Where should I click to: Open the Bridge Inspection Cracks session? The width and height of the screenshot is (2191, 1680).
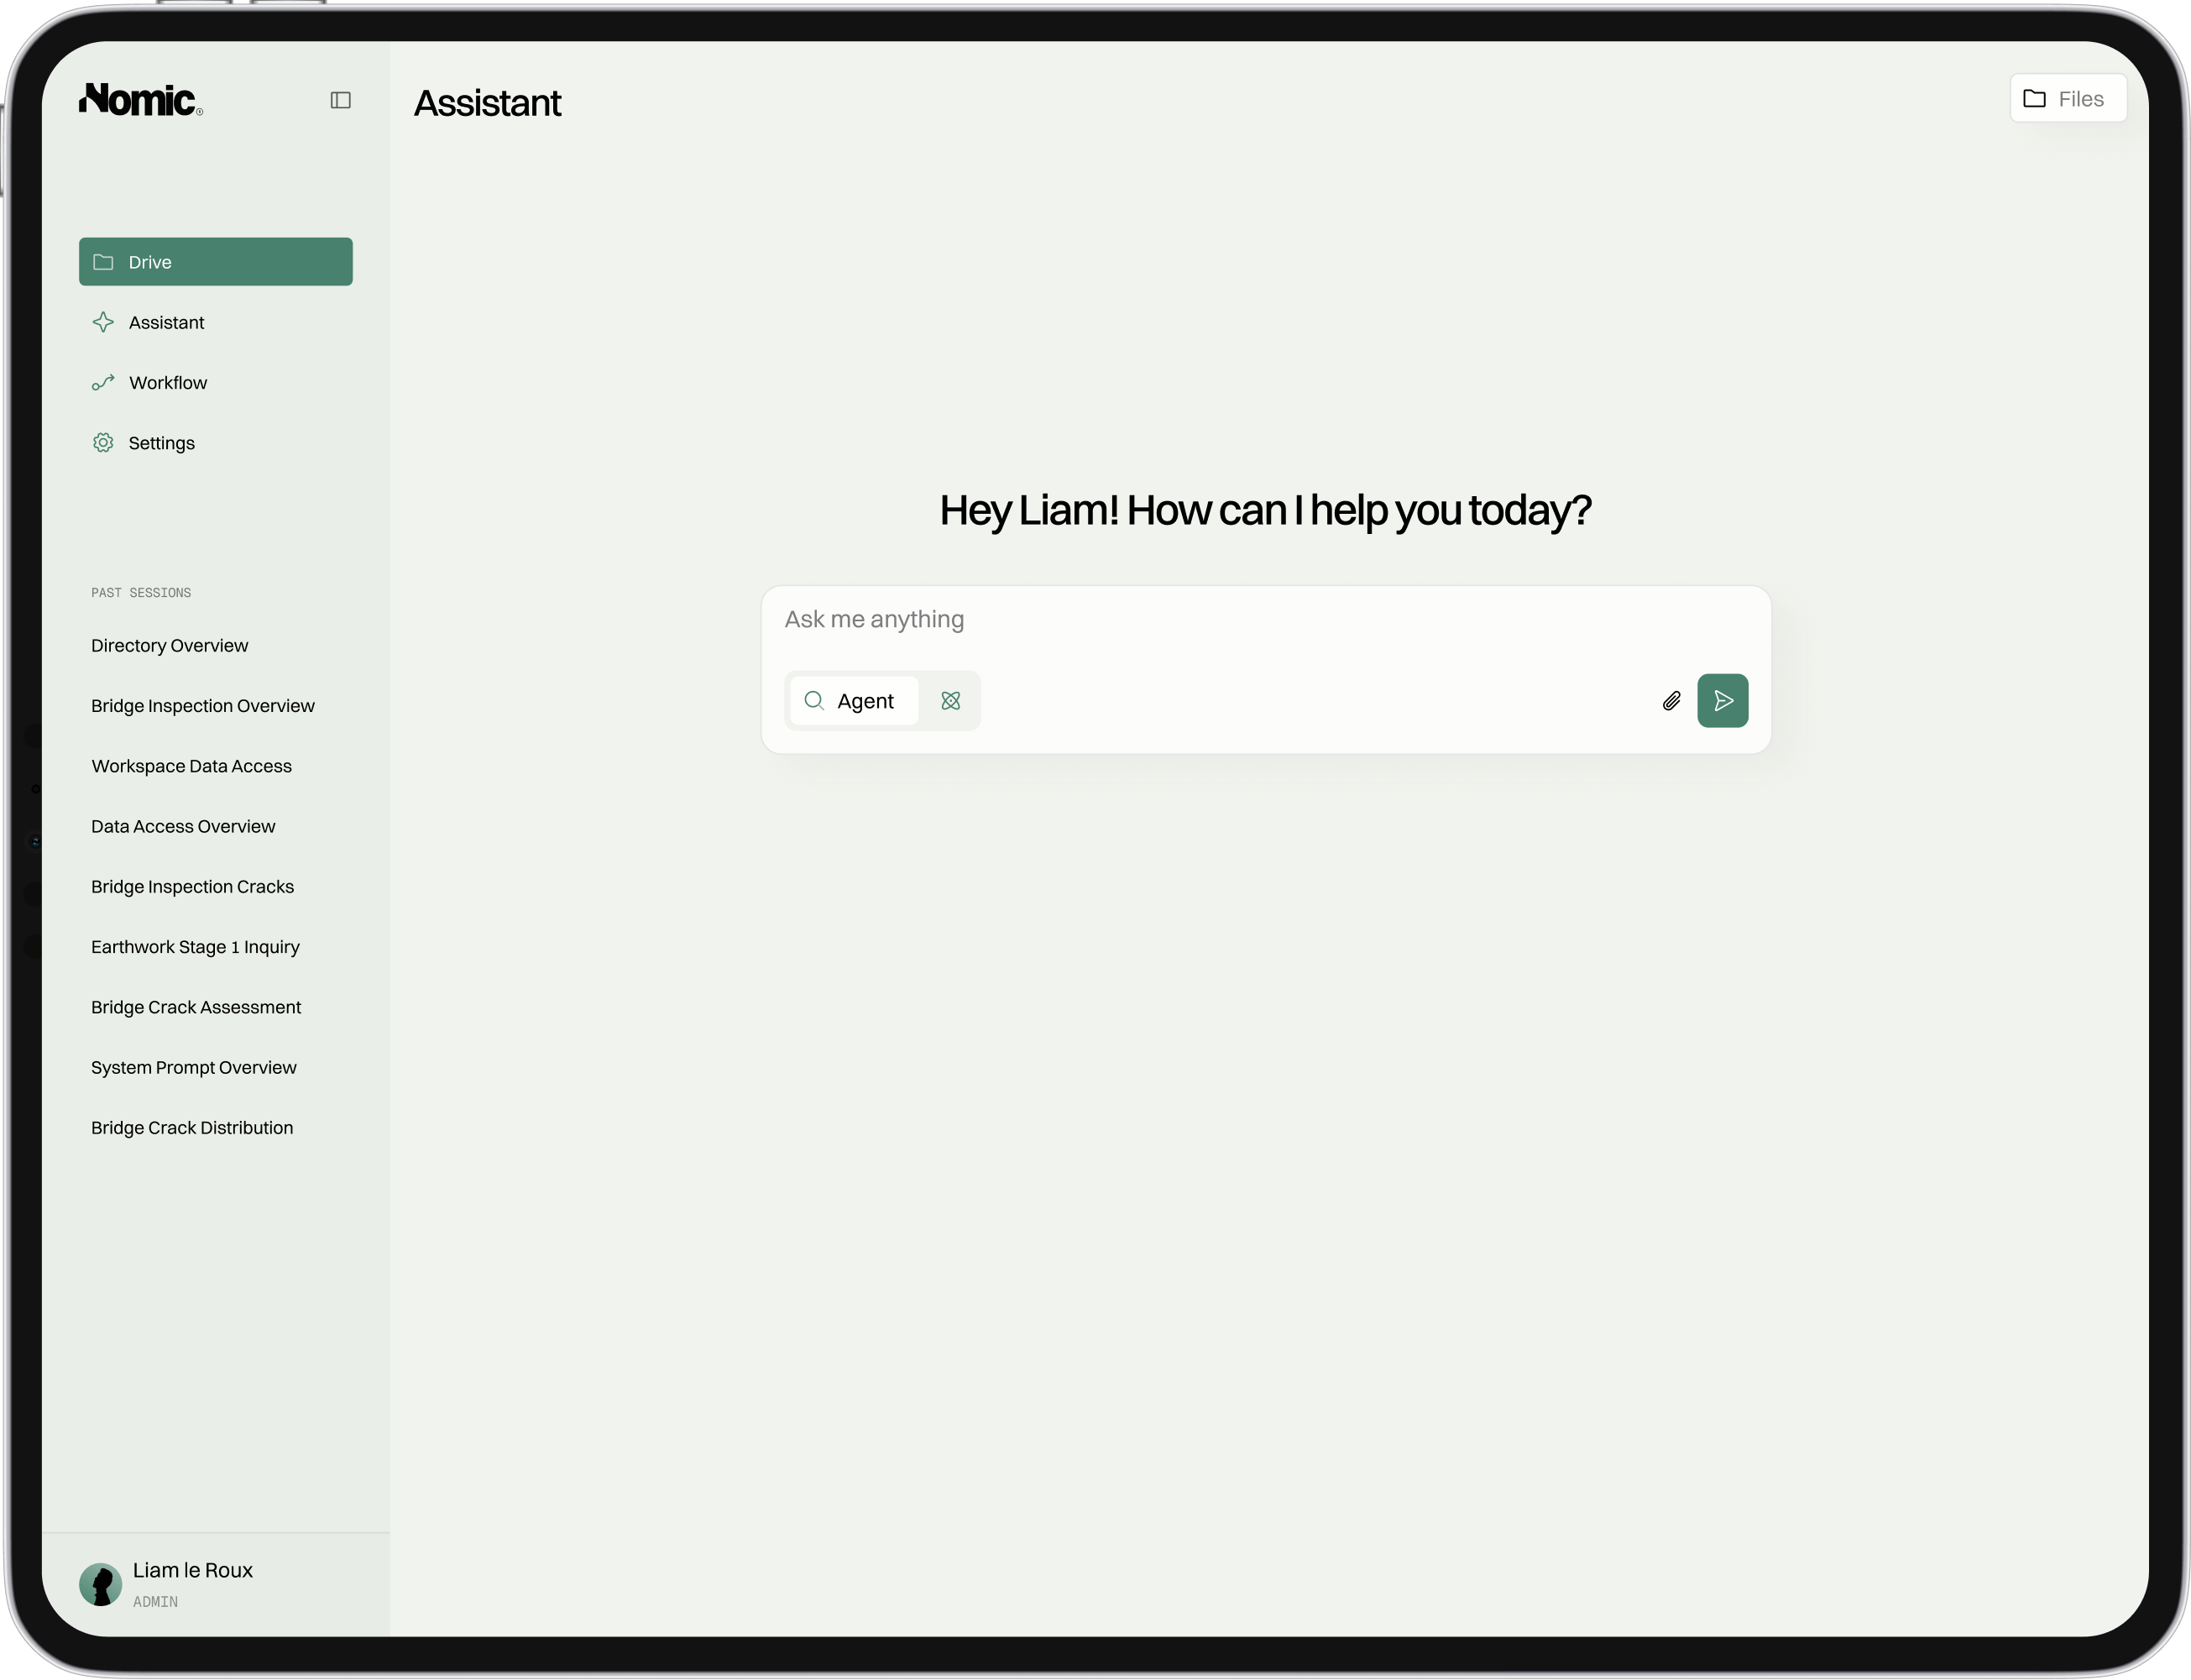(192, 887)
